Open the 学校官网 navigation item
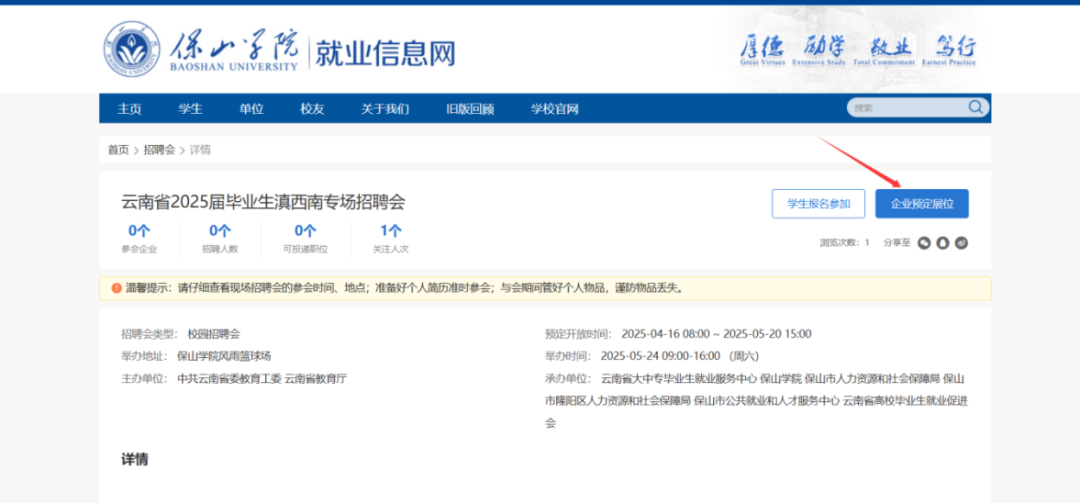This screenshot has width=1080, height=504. tap(554, 109)
